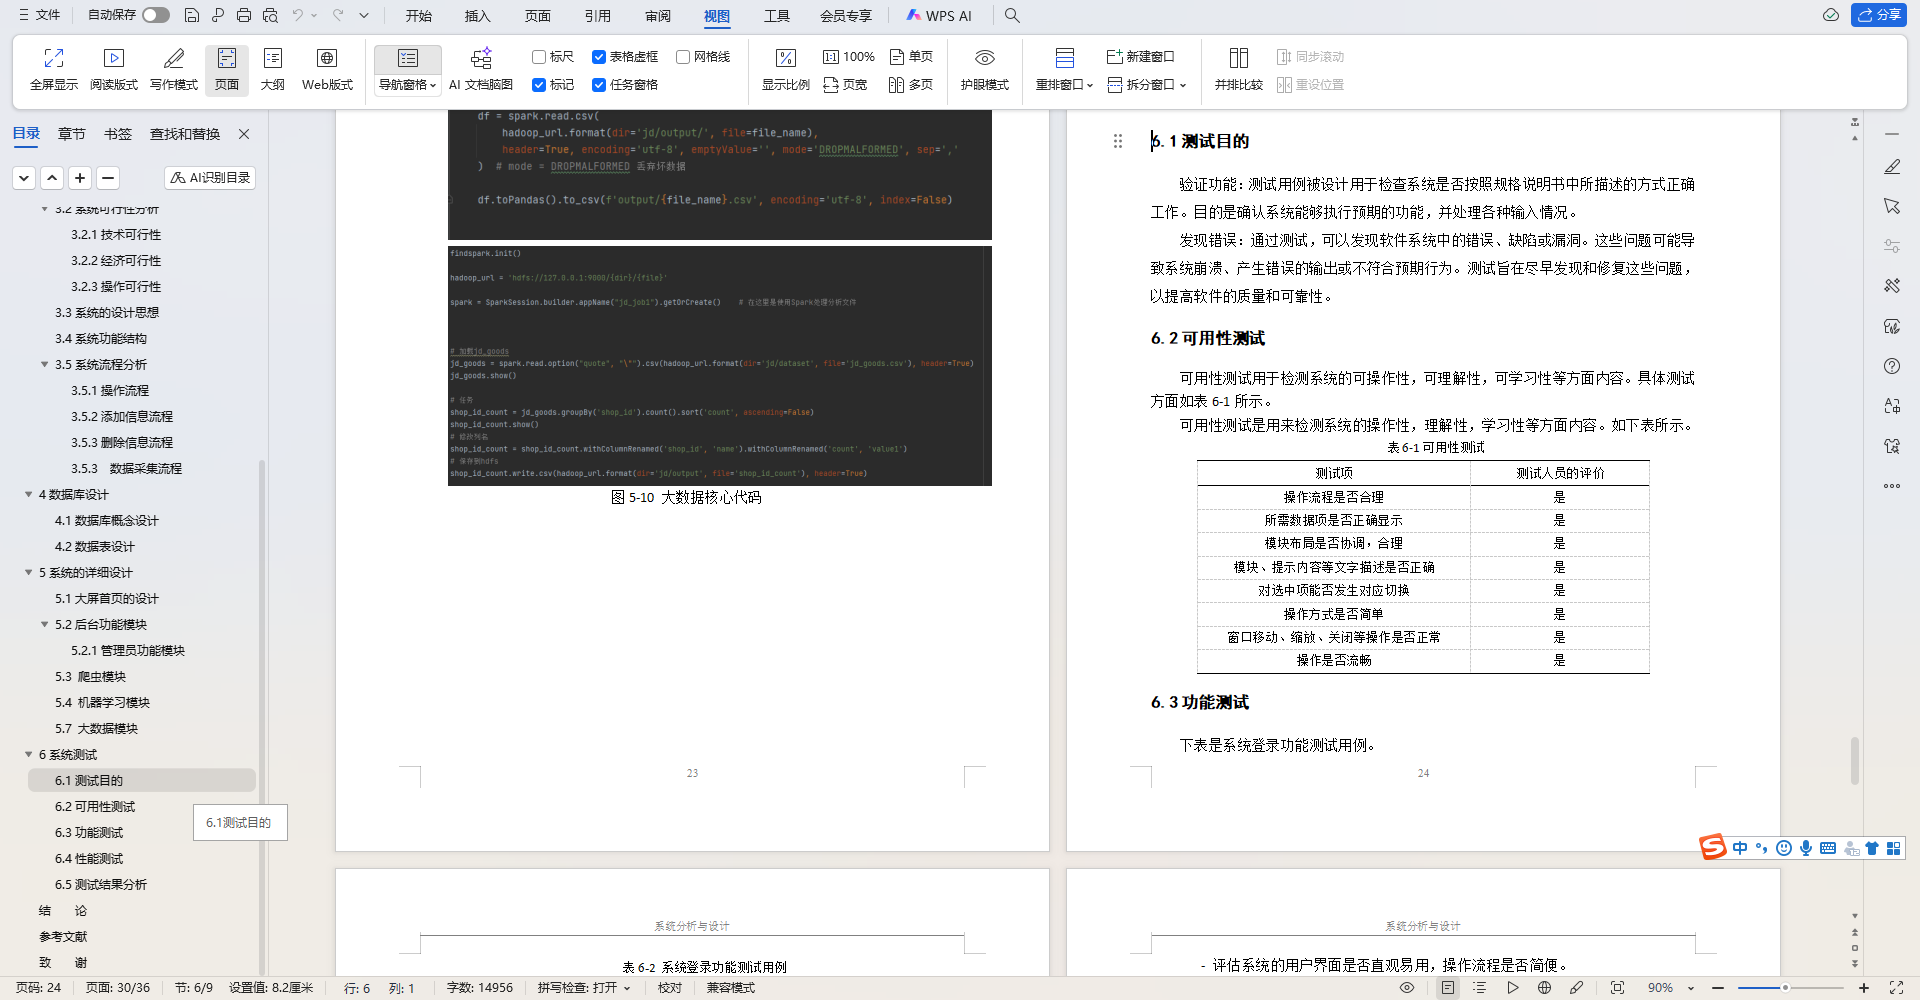The height and width of the screenshot is (1000, 1920).
Task: Enable the 标尺 checkbox
Action: [x=538, y=56]
